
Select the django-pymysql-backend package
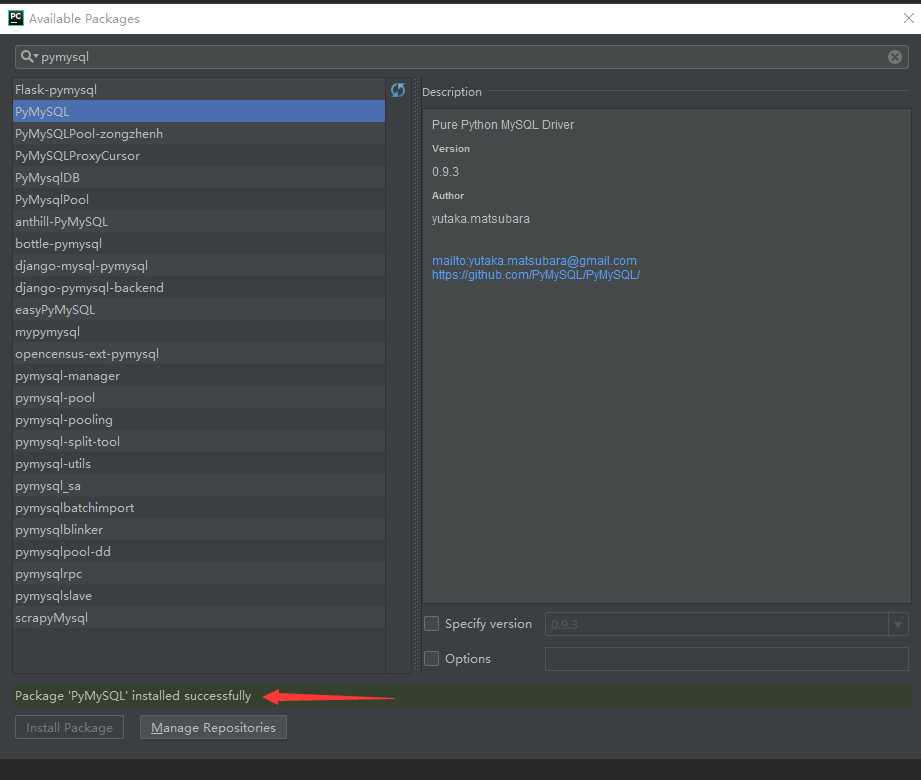[199, 288]
